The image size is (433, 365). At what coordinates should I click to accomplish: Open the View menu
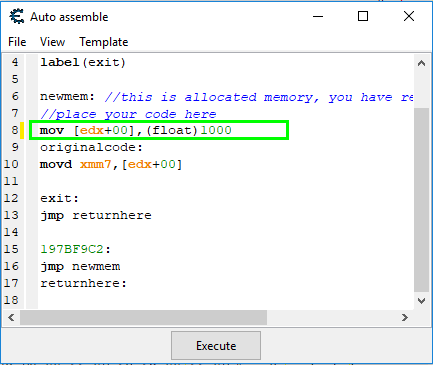click(x=52, y=42)
